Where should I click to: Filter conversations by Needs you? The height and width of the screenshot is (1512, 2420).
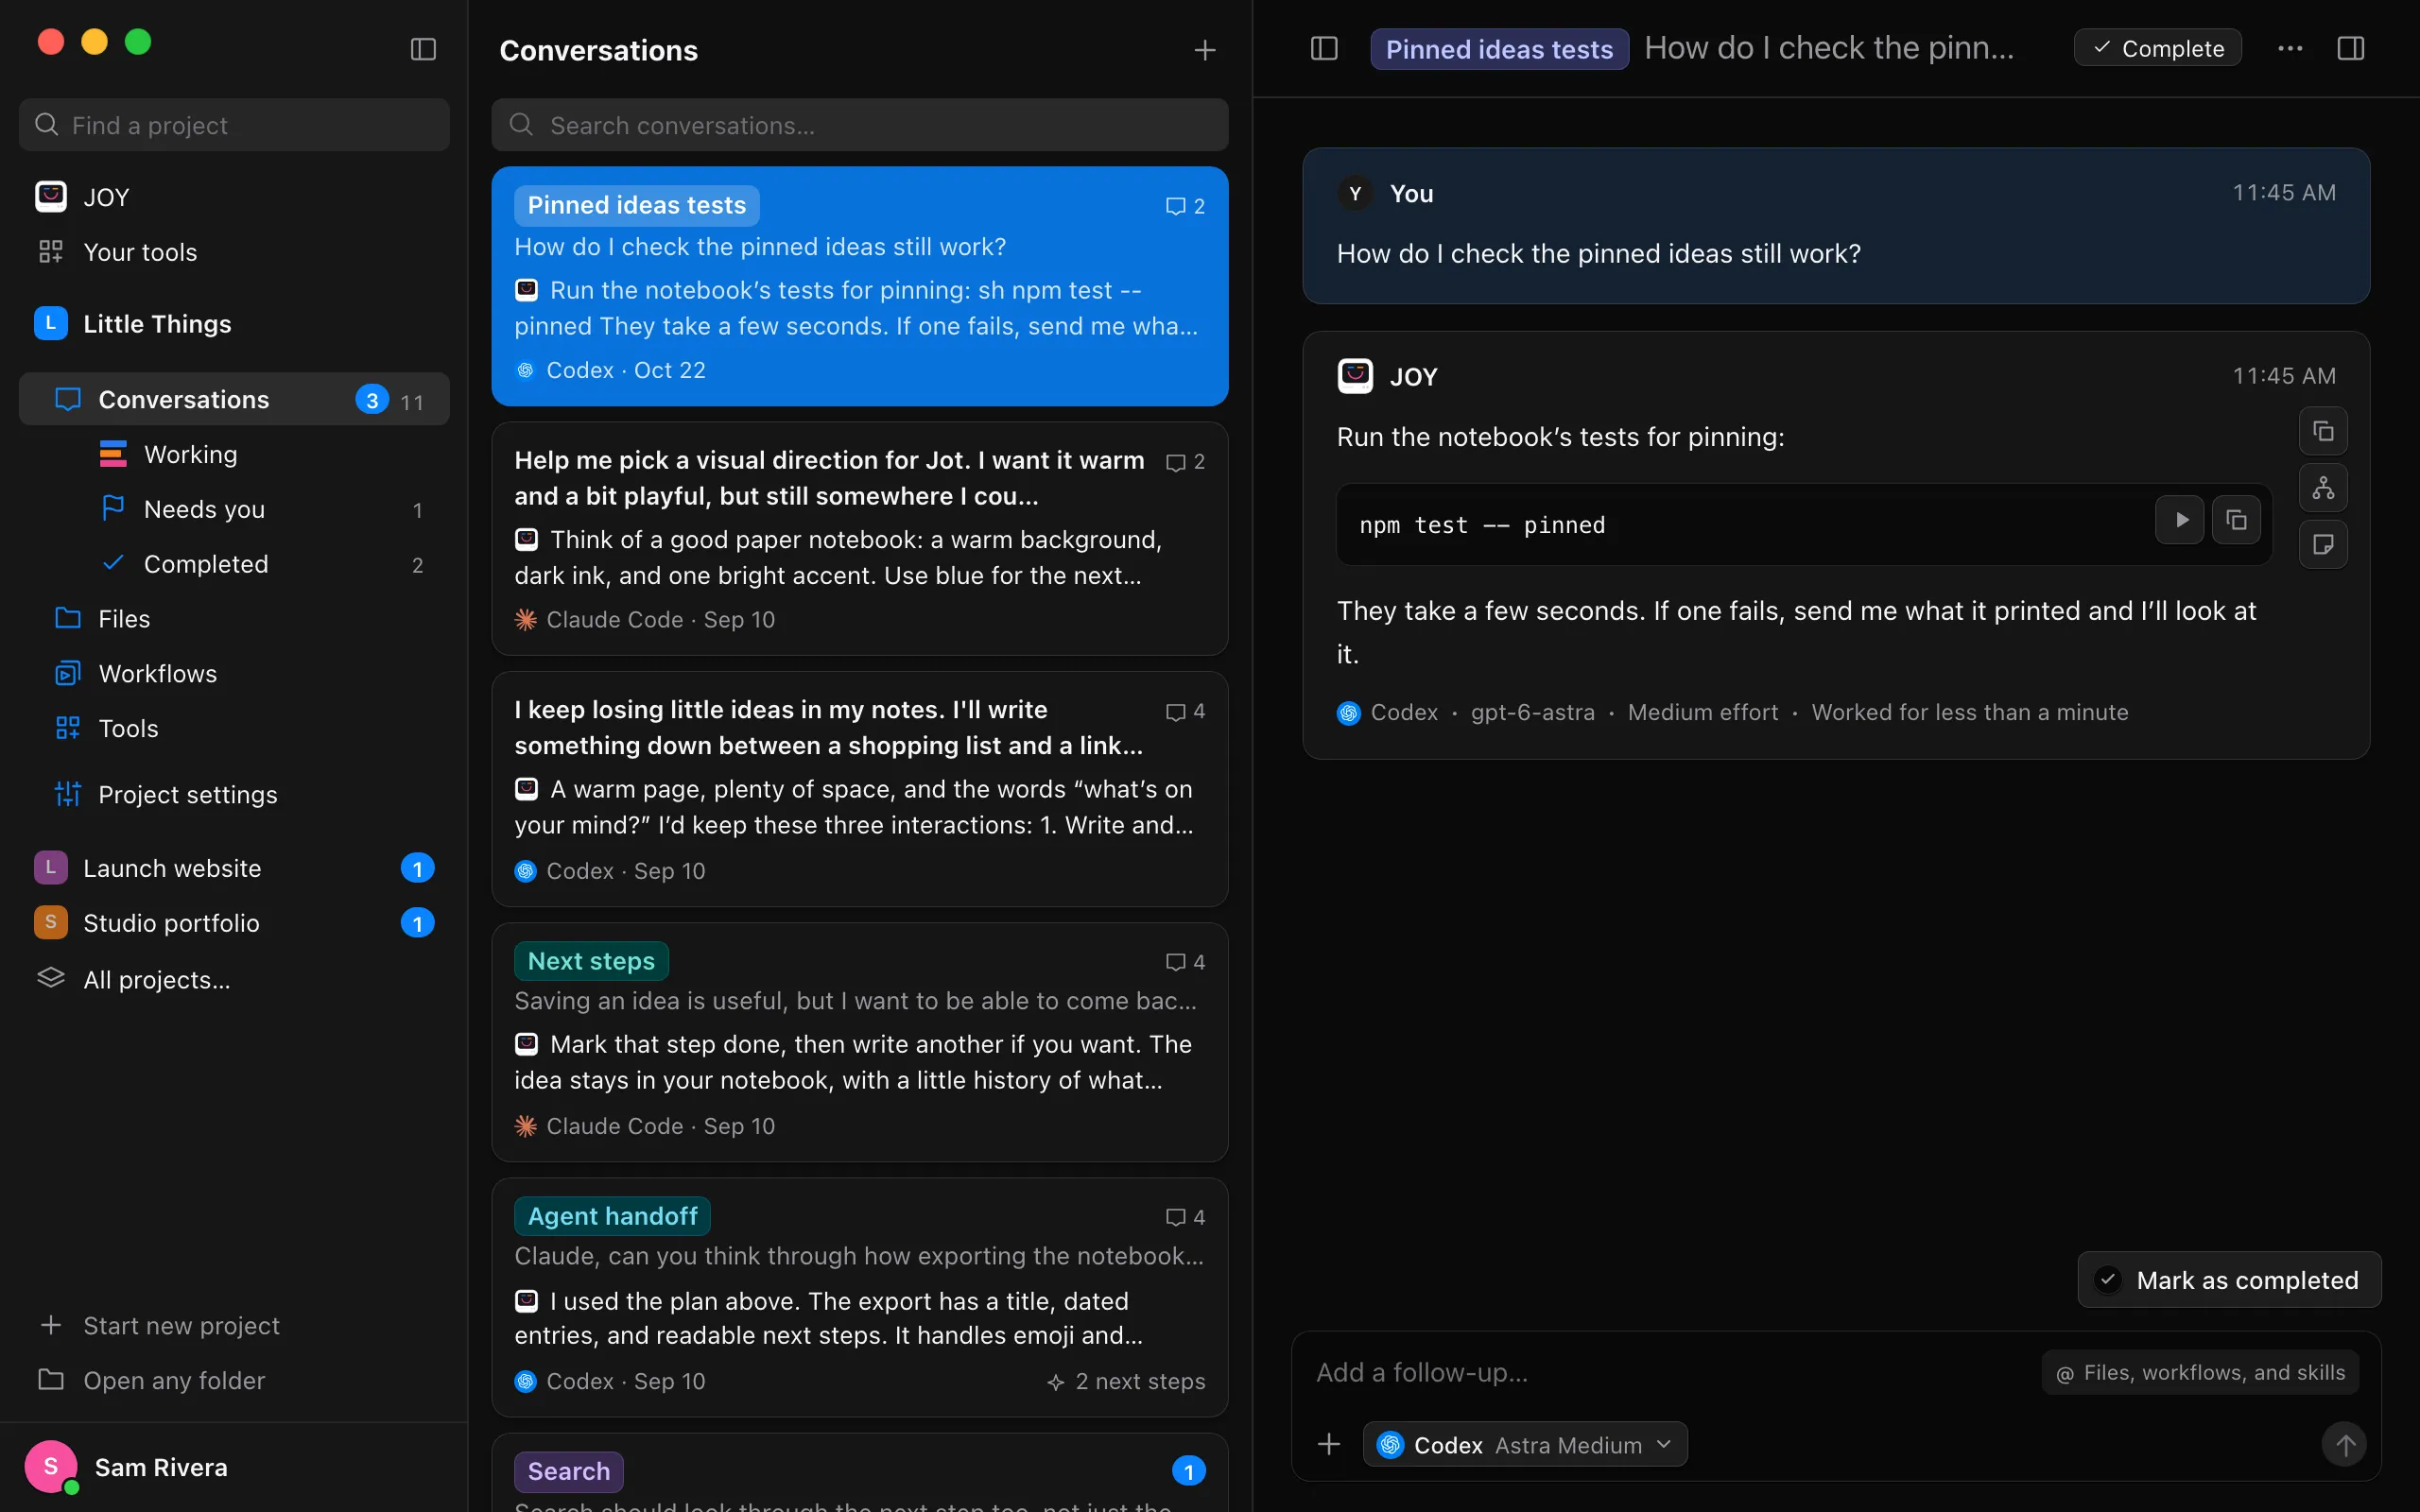[234, 509]
